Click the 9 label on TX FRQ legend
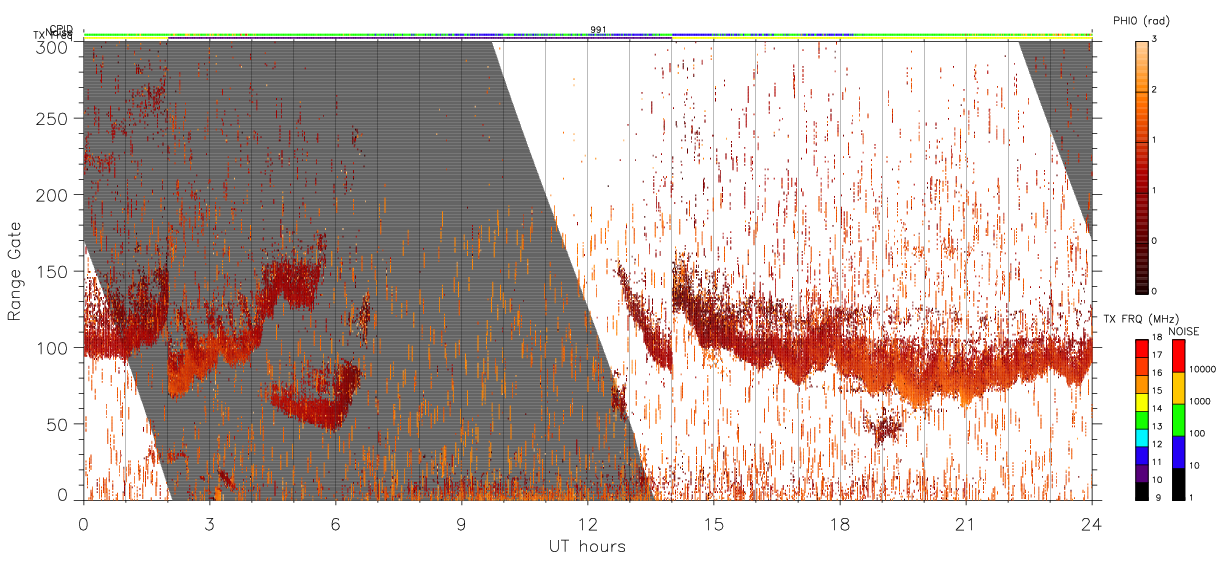 pyautogui.click(x=1160, y=496)
